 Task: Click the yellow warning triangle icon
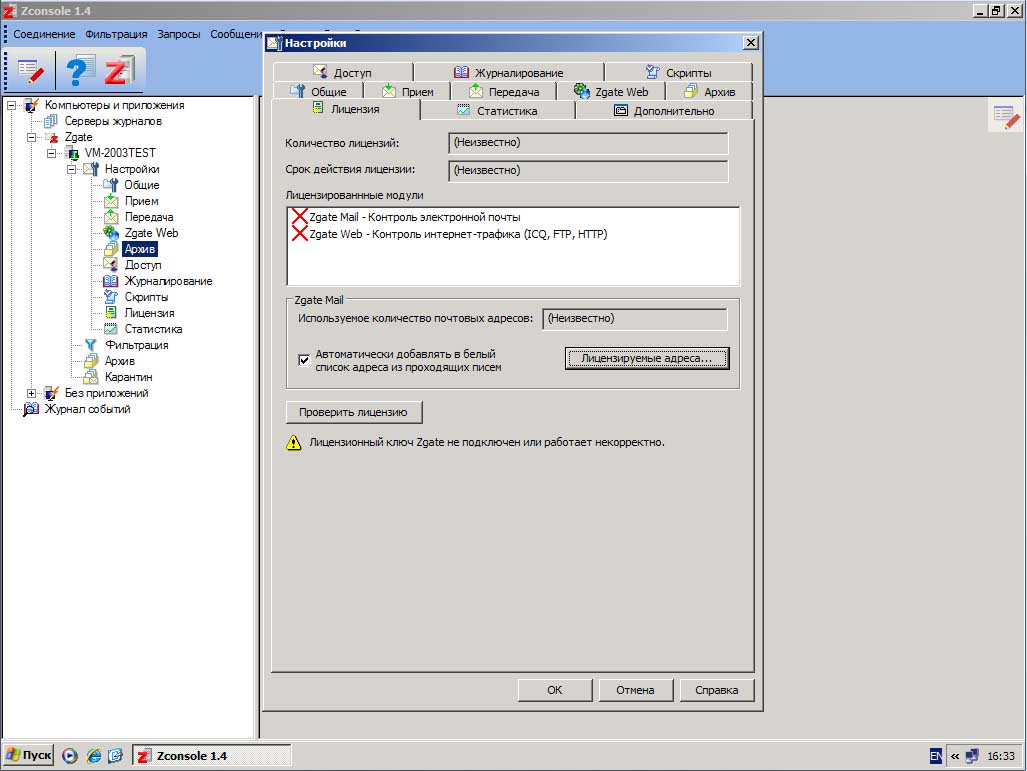(294, 443)
